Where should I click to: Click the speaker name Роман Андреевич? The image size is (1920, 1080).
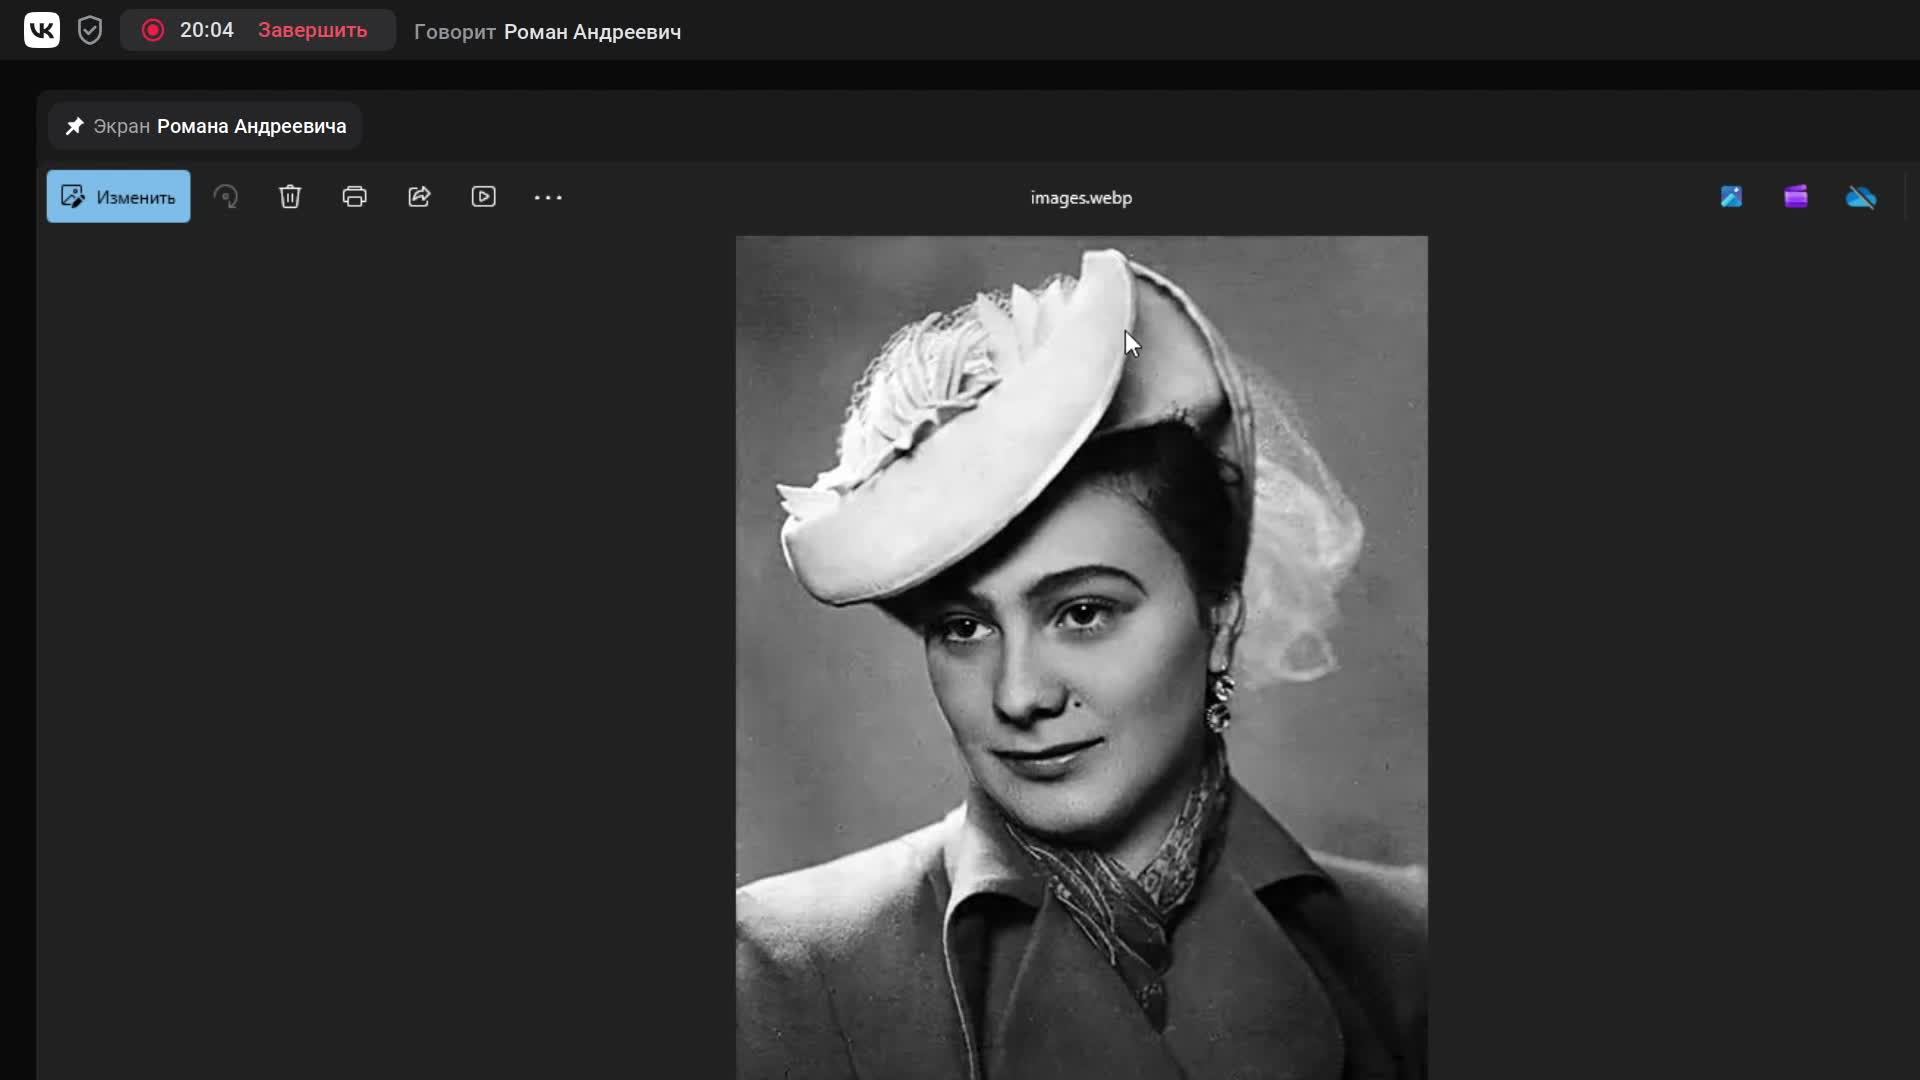592,32
